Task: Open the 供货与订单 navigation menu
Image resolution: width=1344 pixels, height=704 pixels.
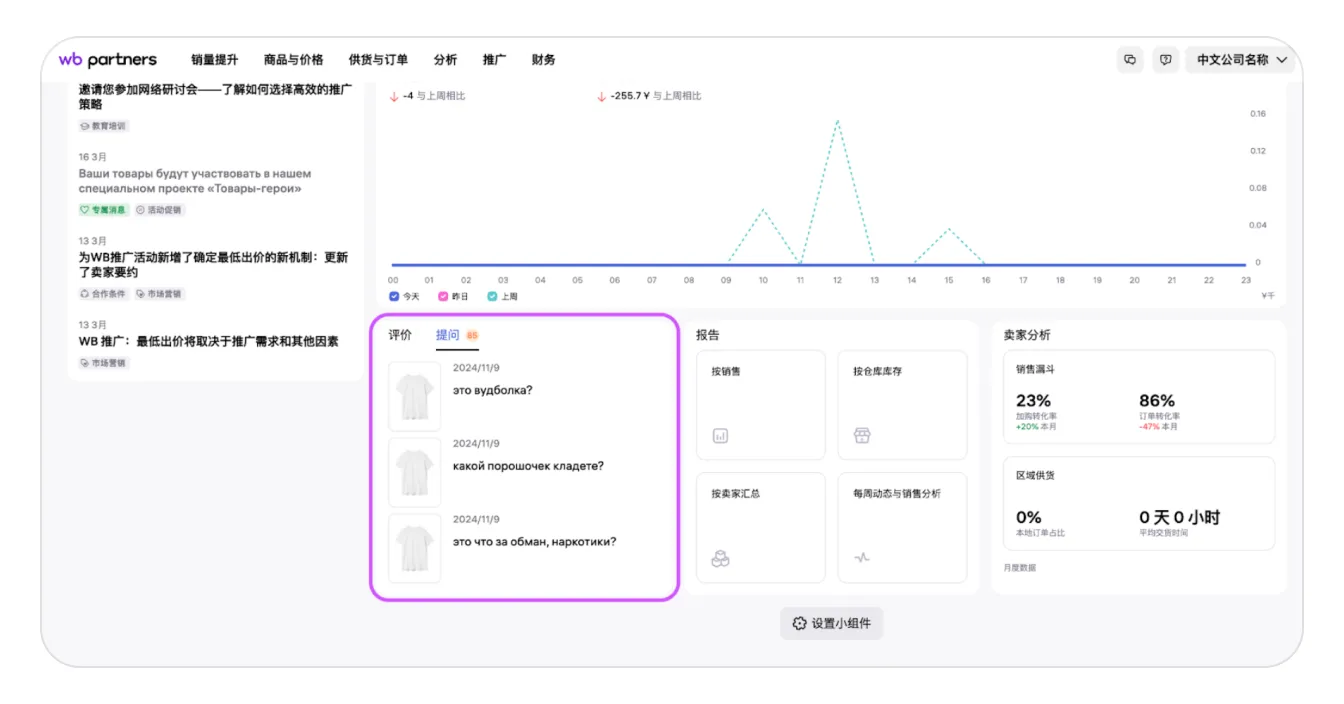Action: 378,60
